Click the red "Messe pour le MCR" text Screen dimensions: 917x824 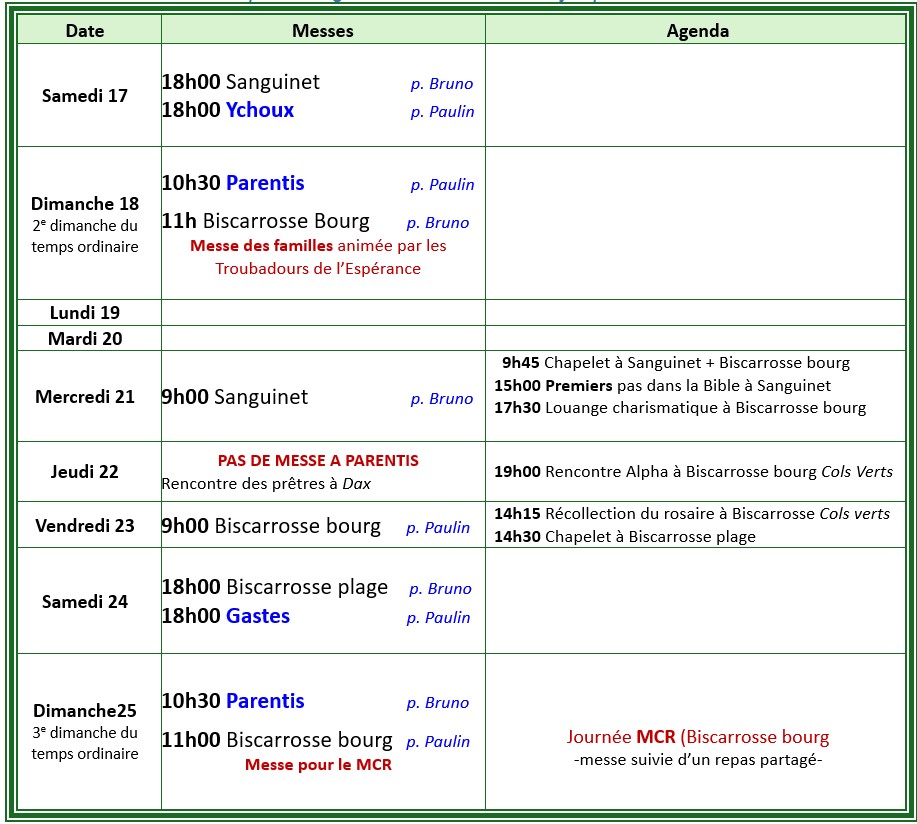[318, 765]
